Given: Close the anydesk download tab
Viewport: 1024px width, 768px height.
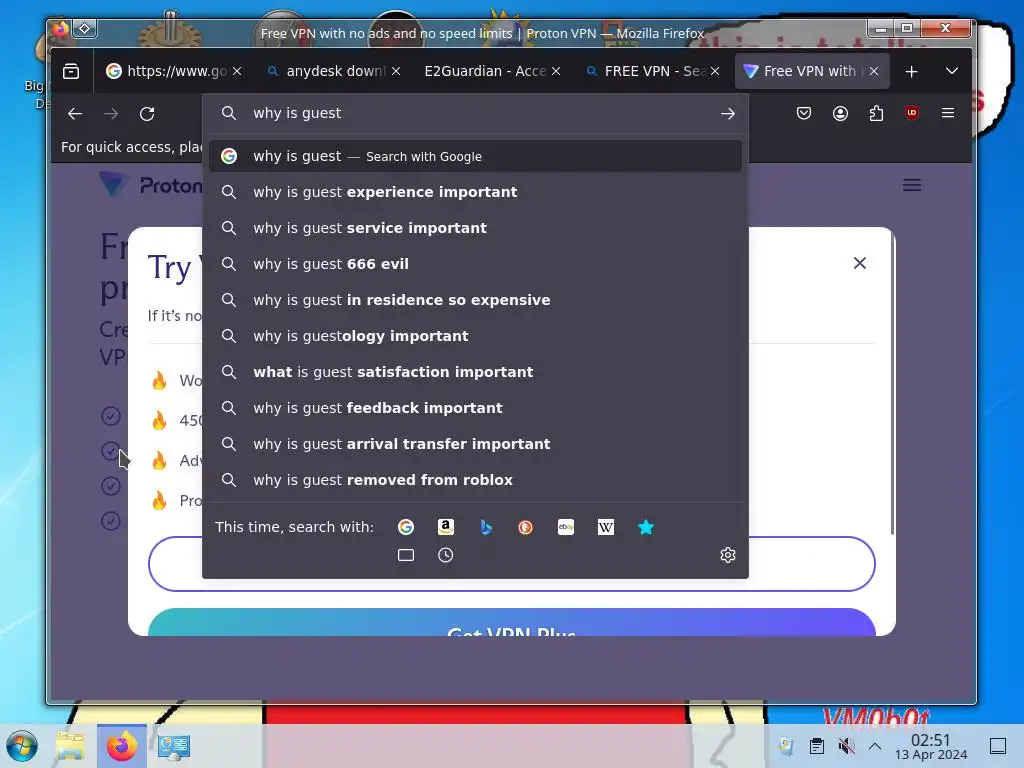Looking at the screenshot, I should [396, 71].
